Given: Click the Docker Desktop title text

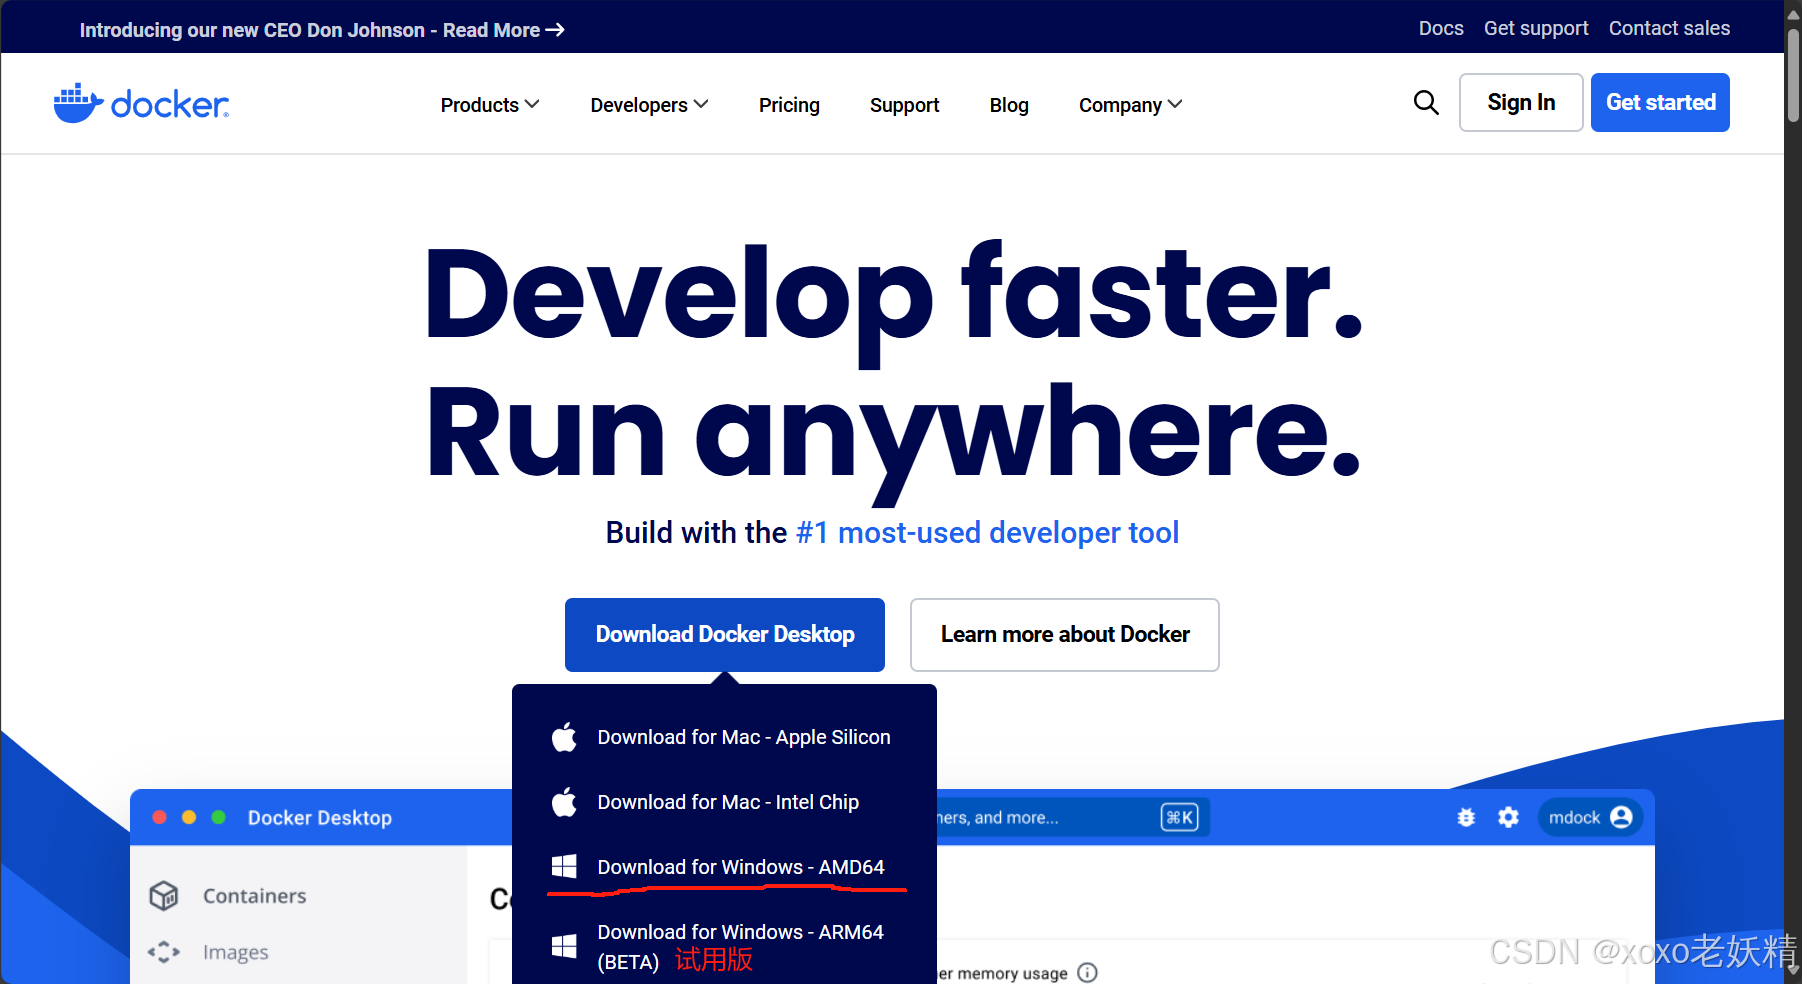Looking at the screenshot, I should (x=320, y=817).
